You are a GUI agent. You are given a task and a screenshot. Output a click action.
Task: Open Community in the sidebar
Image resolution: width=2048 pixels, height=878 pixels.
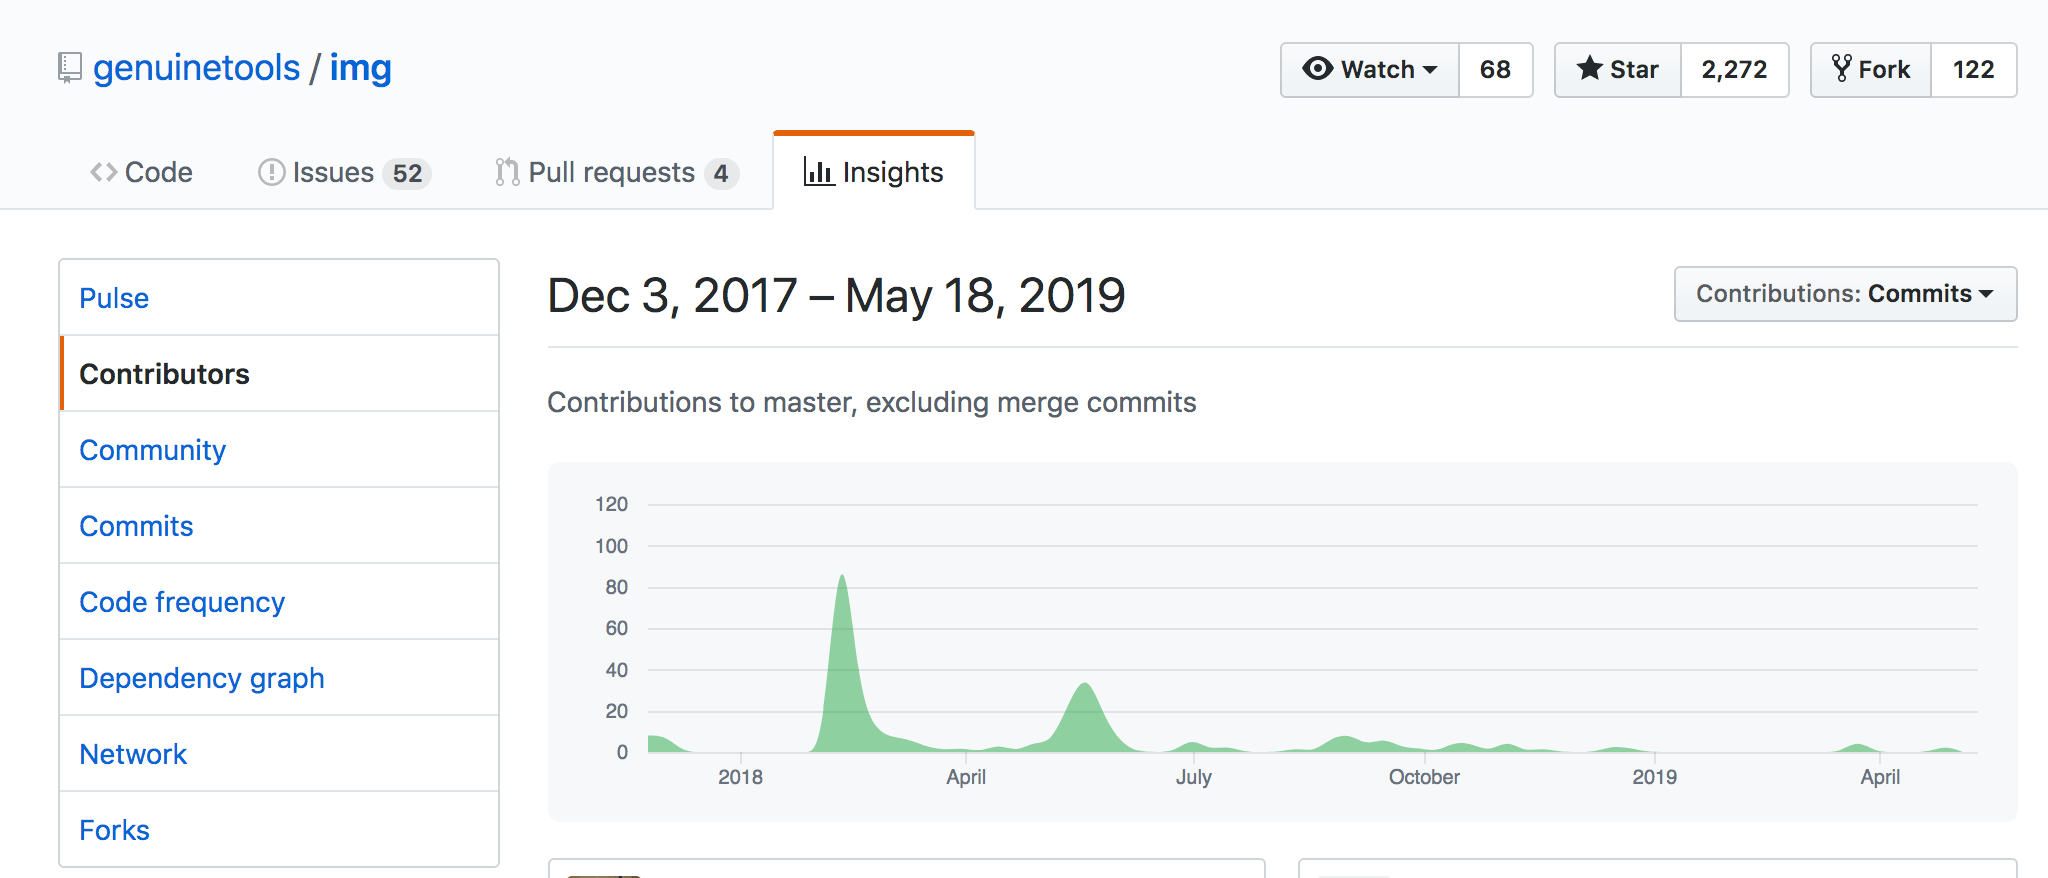tap(152, 450)
